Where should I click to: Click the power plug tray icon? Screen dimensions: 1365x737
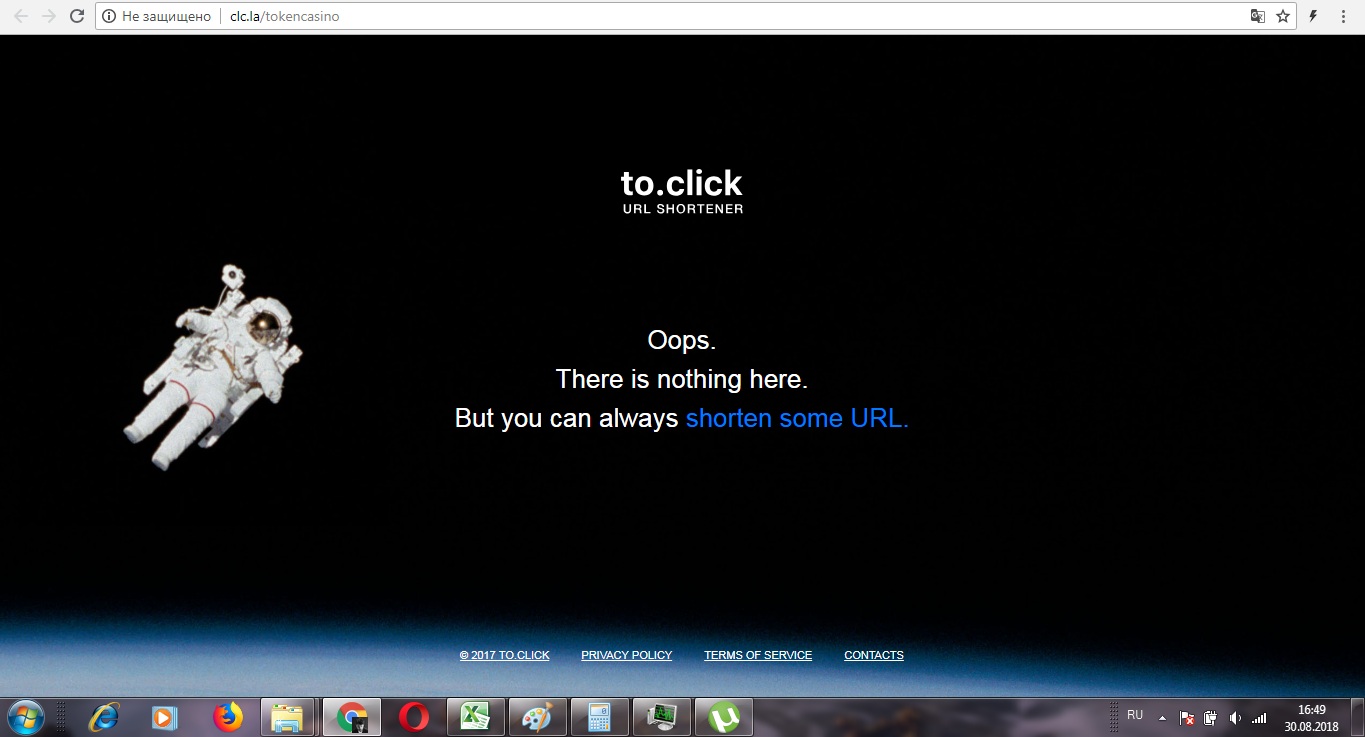[x=1210, y=718]
